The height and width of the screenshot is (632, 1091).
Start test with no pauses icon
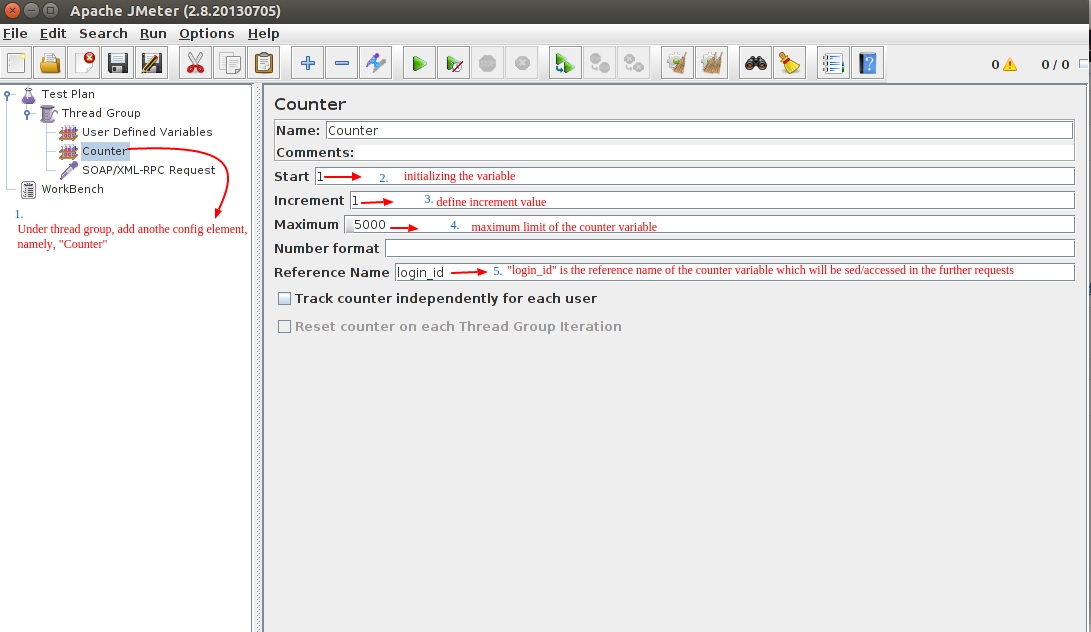454,63
